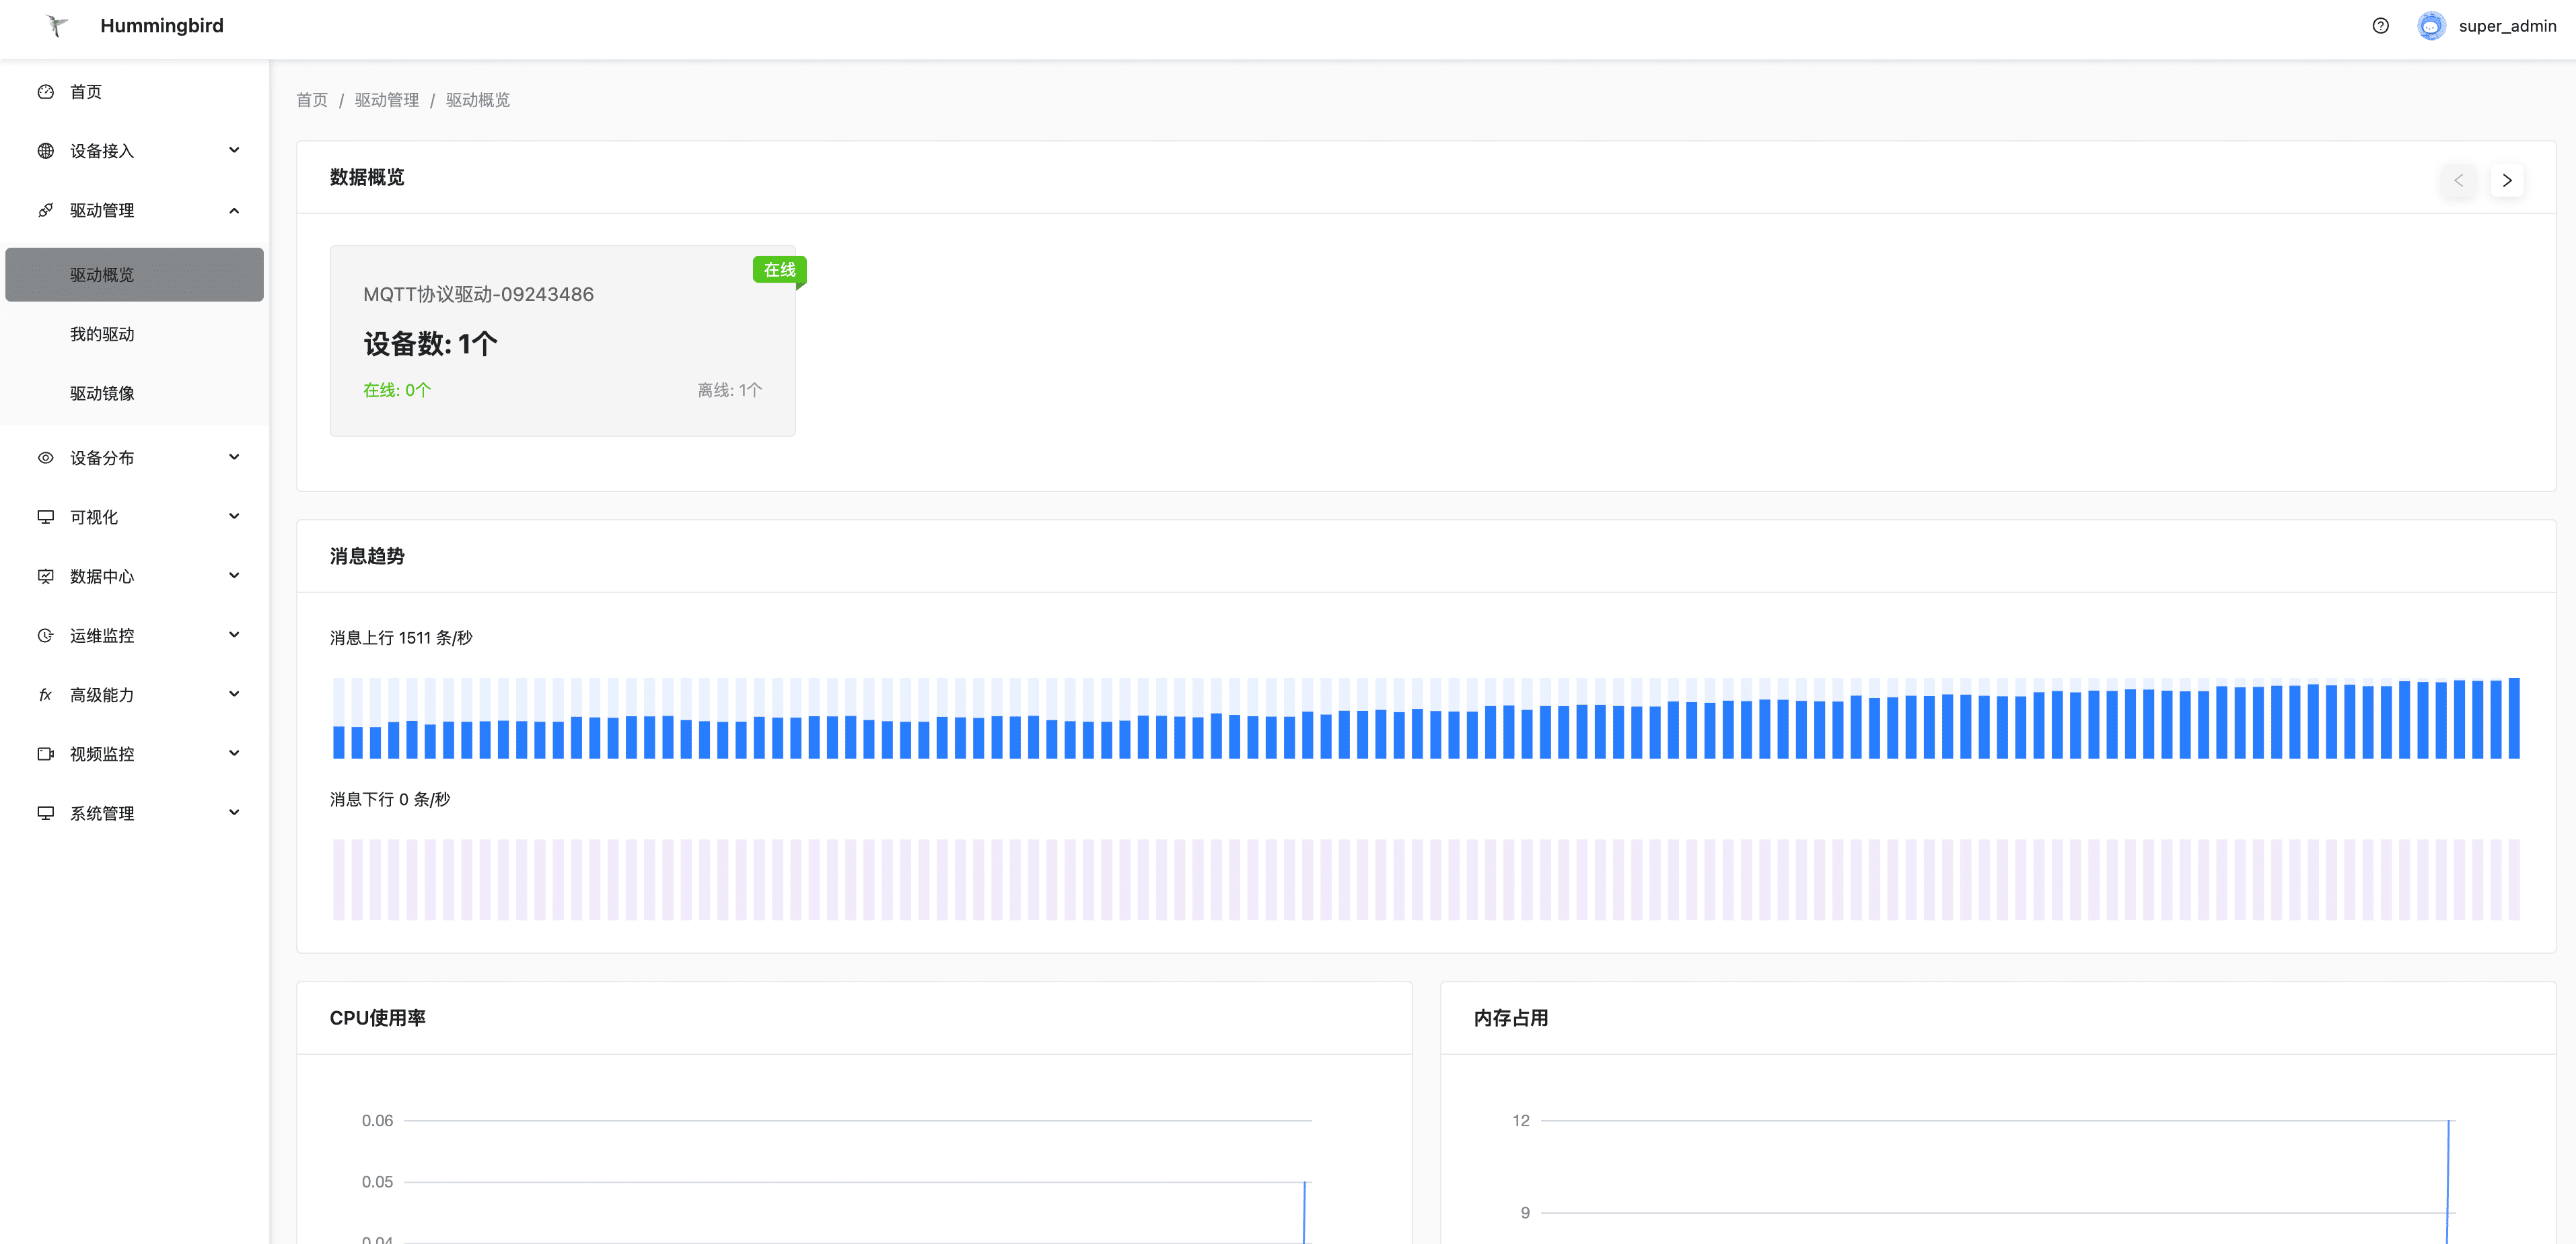Open the MQTT协议驱动-09243486 driver card

(563, 341)
